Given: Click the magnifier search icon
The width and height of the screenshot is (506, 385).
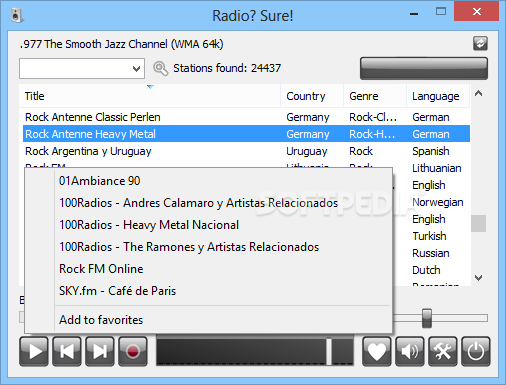Looking at the screenshot, I should point(160,68).
